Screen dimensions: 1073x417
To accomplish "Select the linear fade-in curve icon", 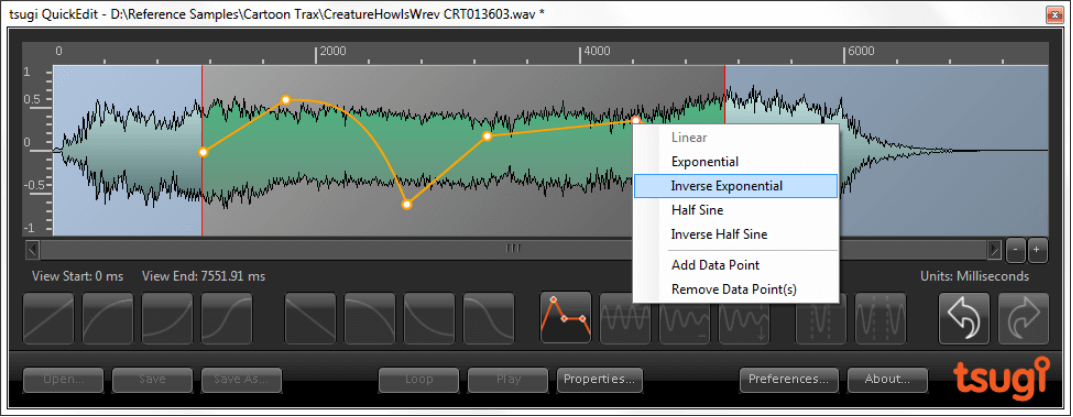I will click(48, 318).
